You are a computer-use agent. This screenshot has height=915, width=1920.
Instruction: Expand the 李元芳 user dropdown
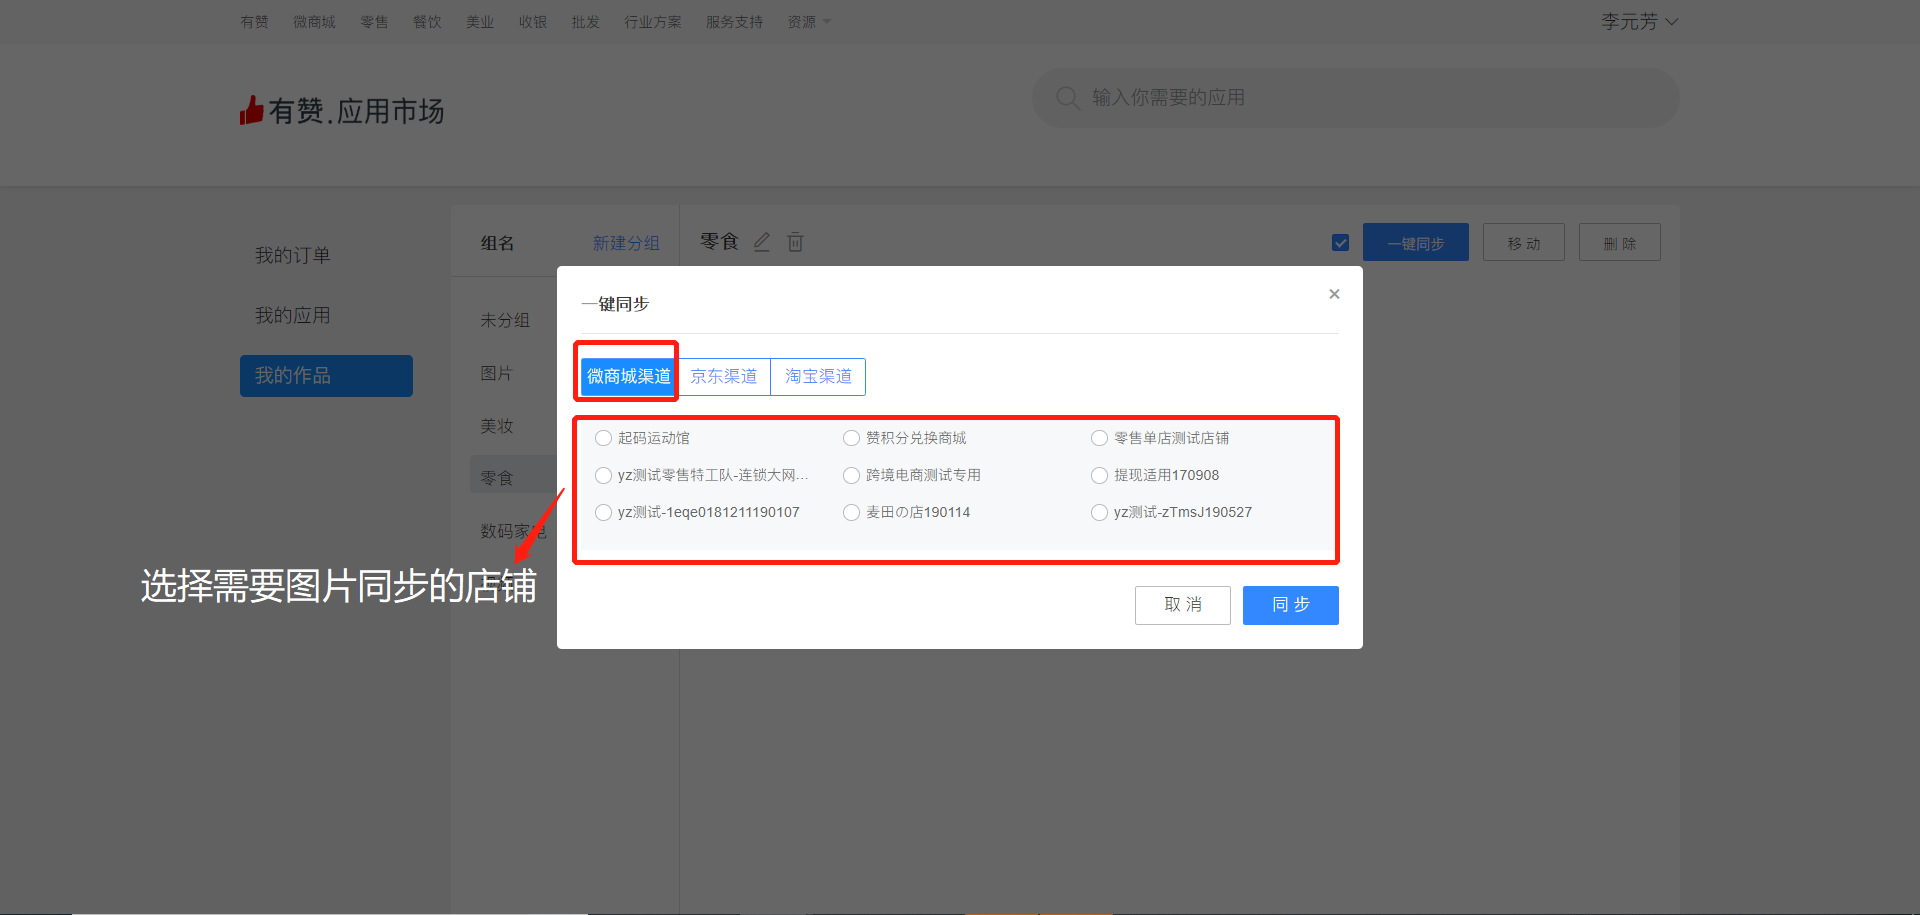(1639, 22)
